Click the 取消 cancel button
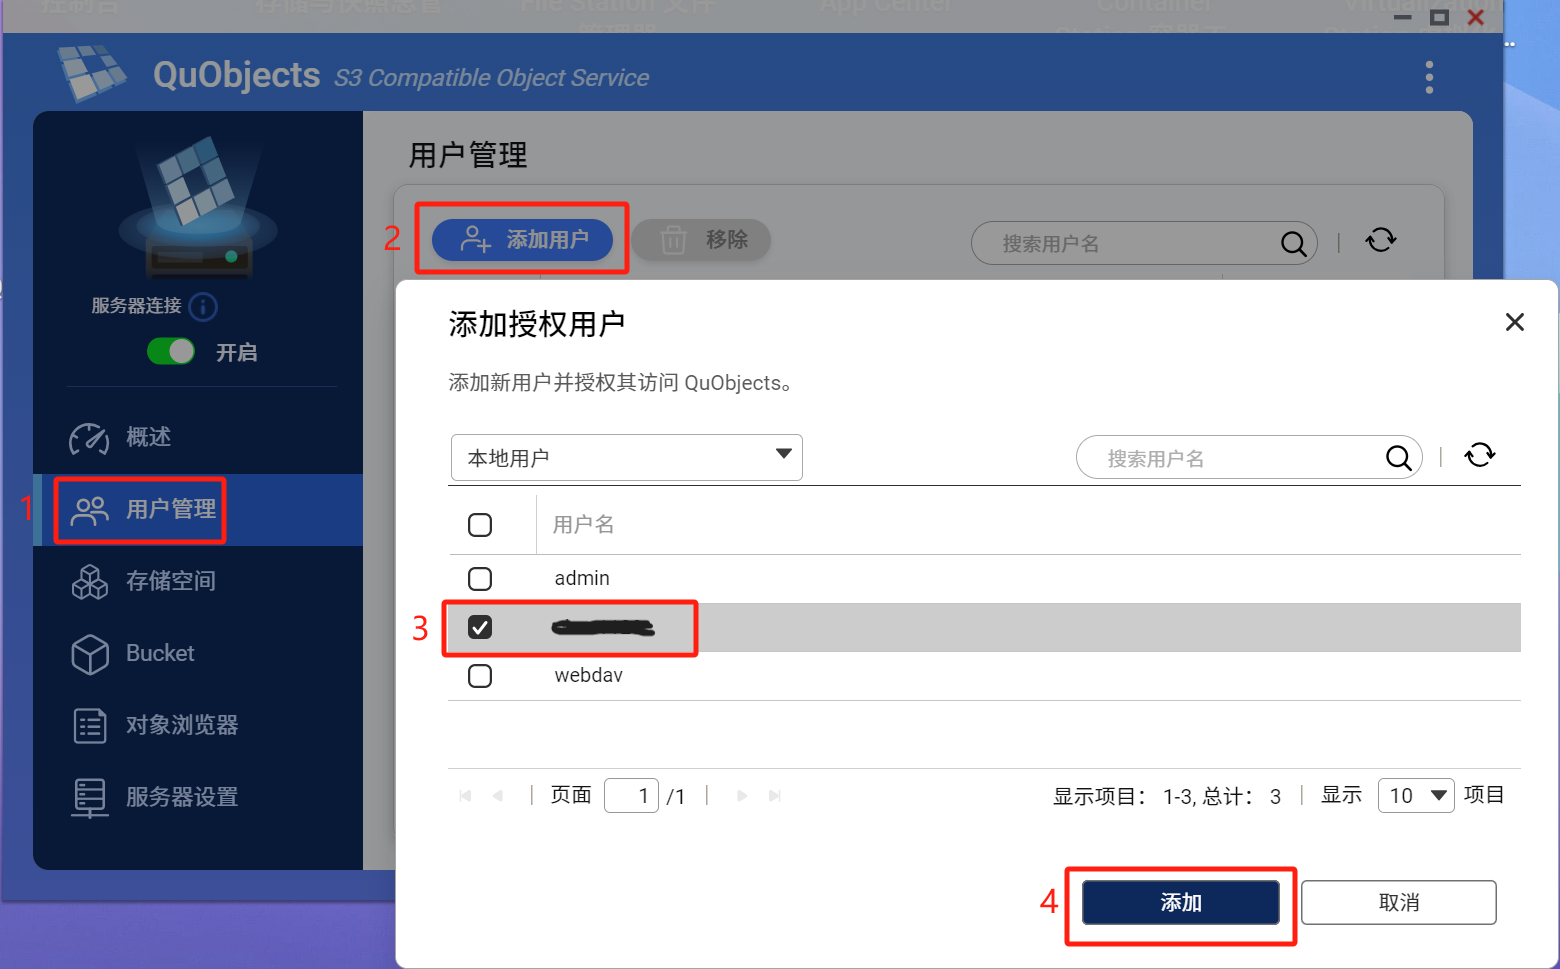1560x969 pixels. [1399, 903]
